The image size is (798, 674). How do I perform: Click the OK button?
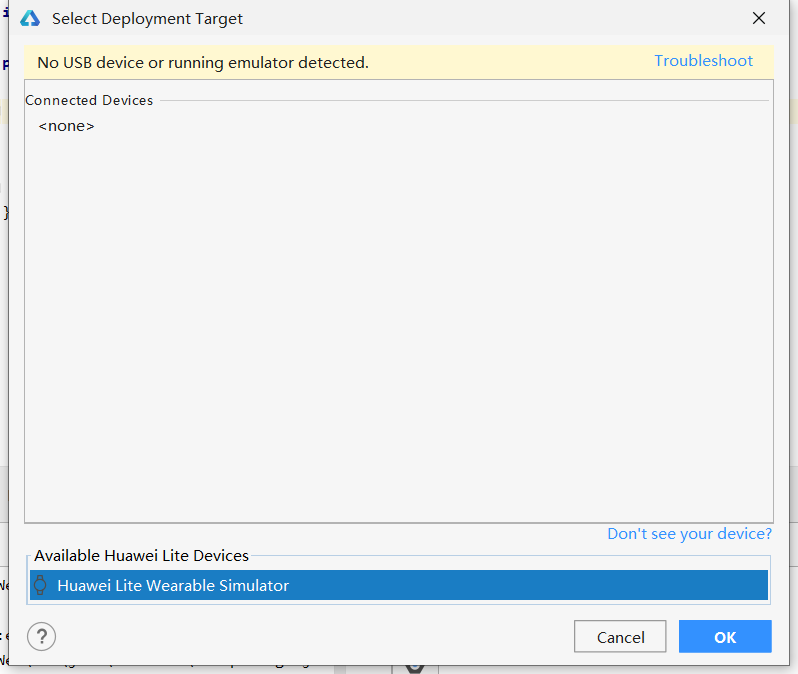(725, 636)
